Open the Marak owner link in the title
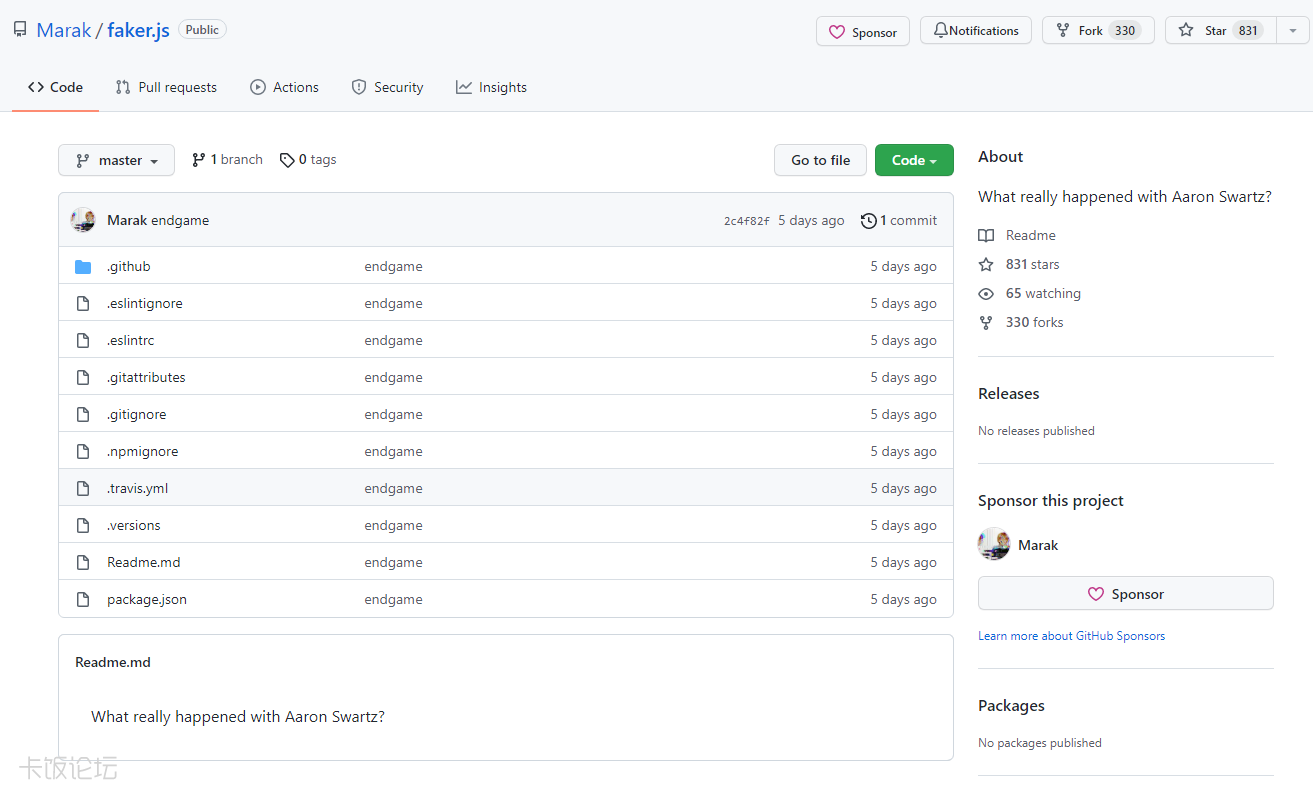1313x791 pixels. pos(64,30)
